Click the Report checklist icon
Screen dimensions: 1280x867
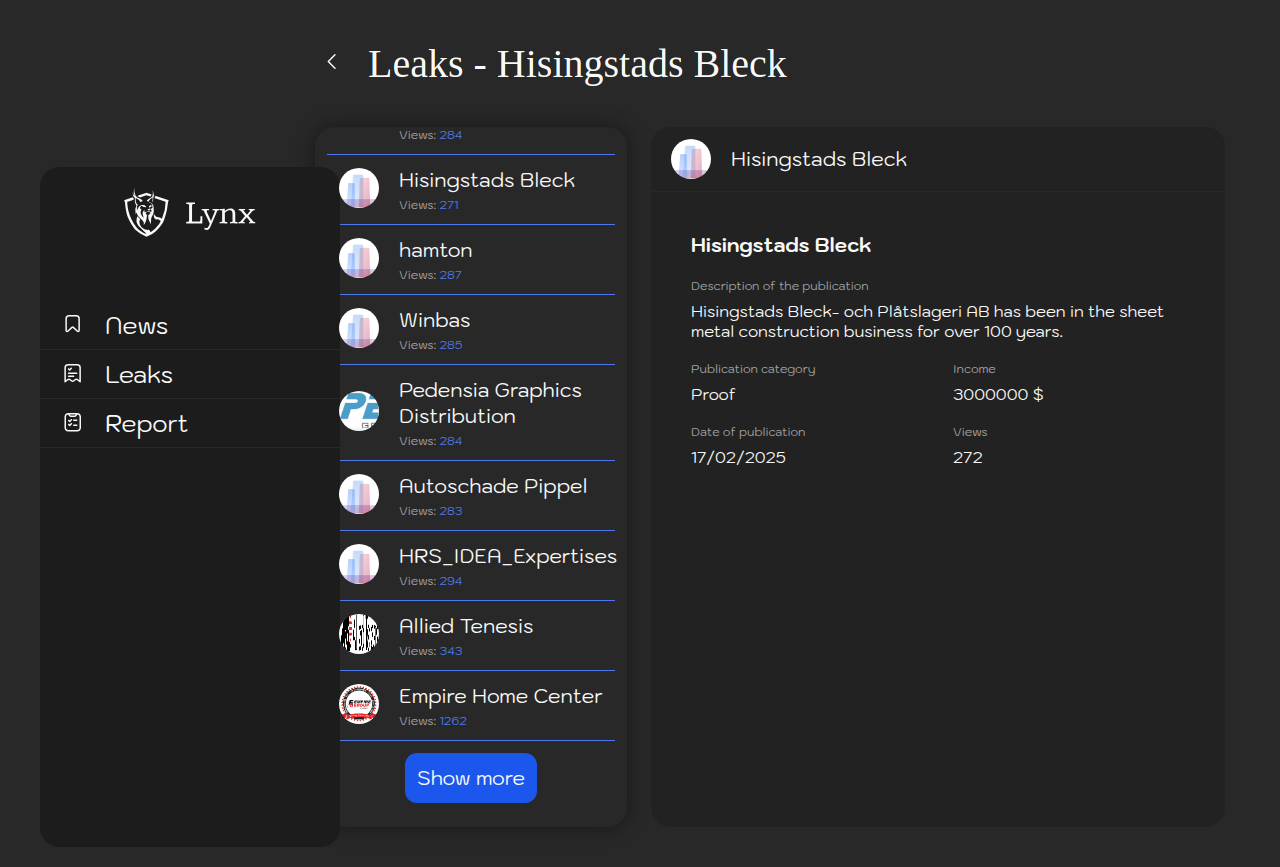(73, 423)
